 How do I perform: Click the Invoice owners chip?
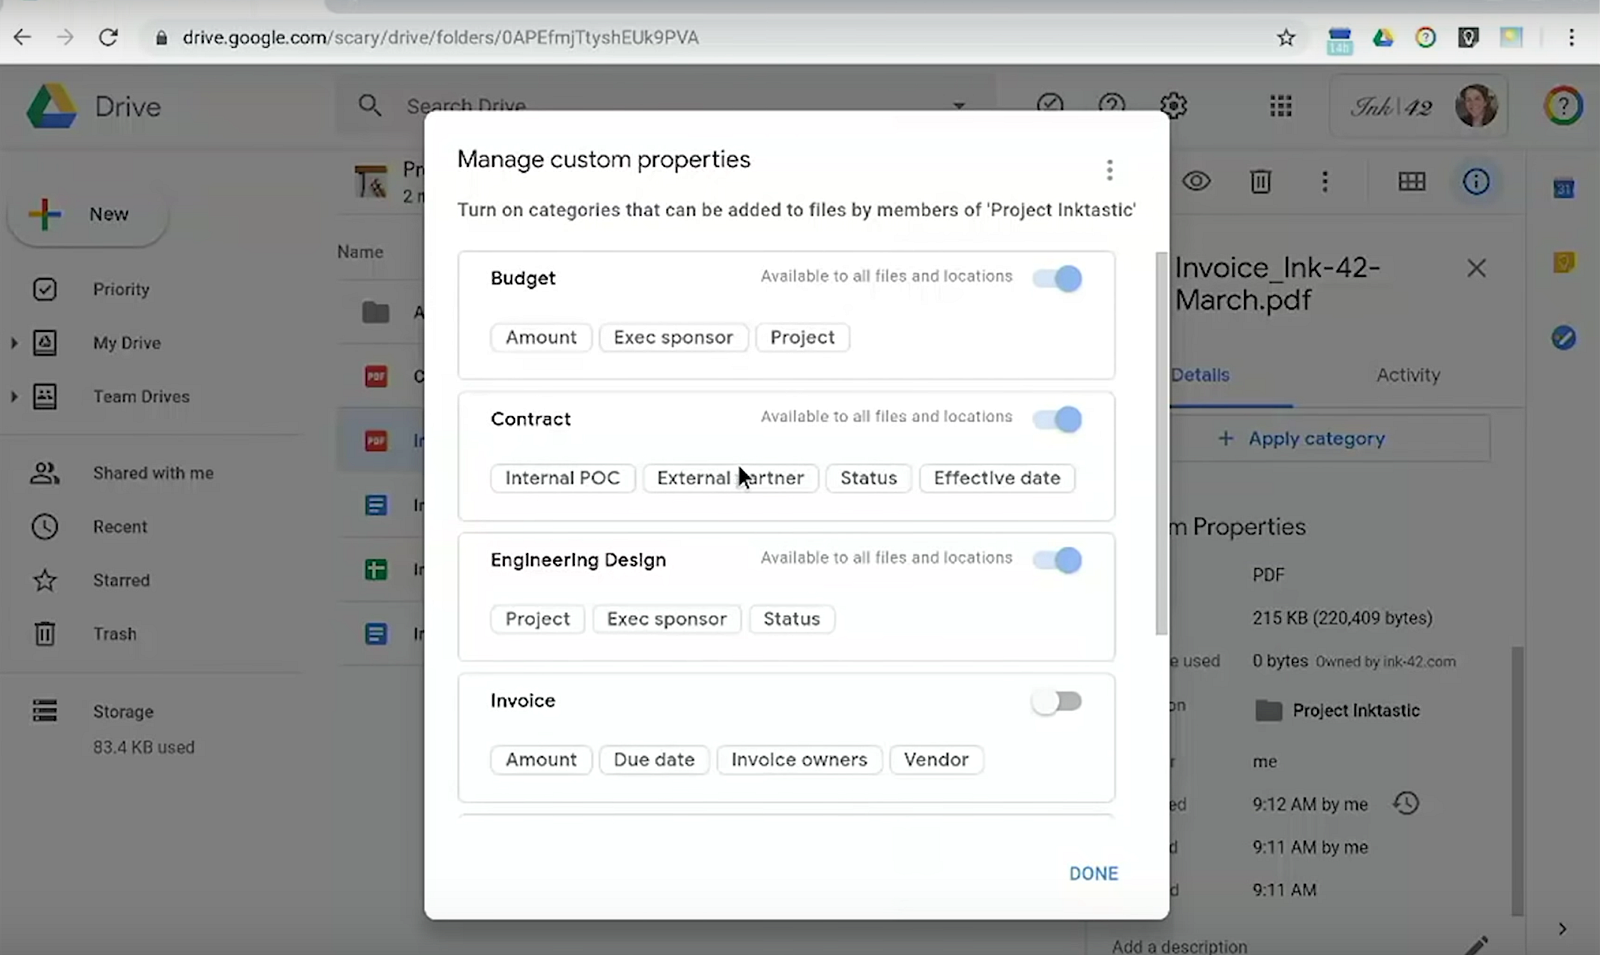(799, 760)
